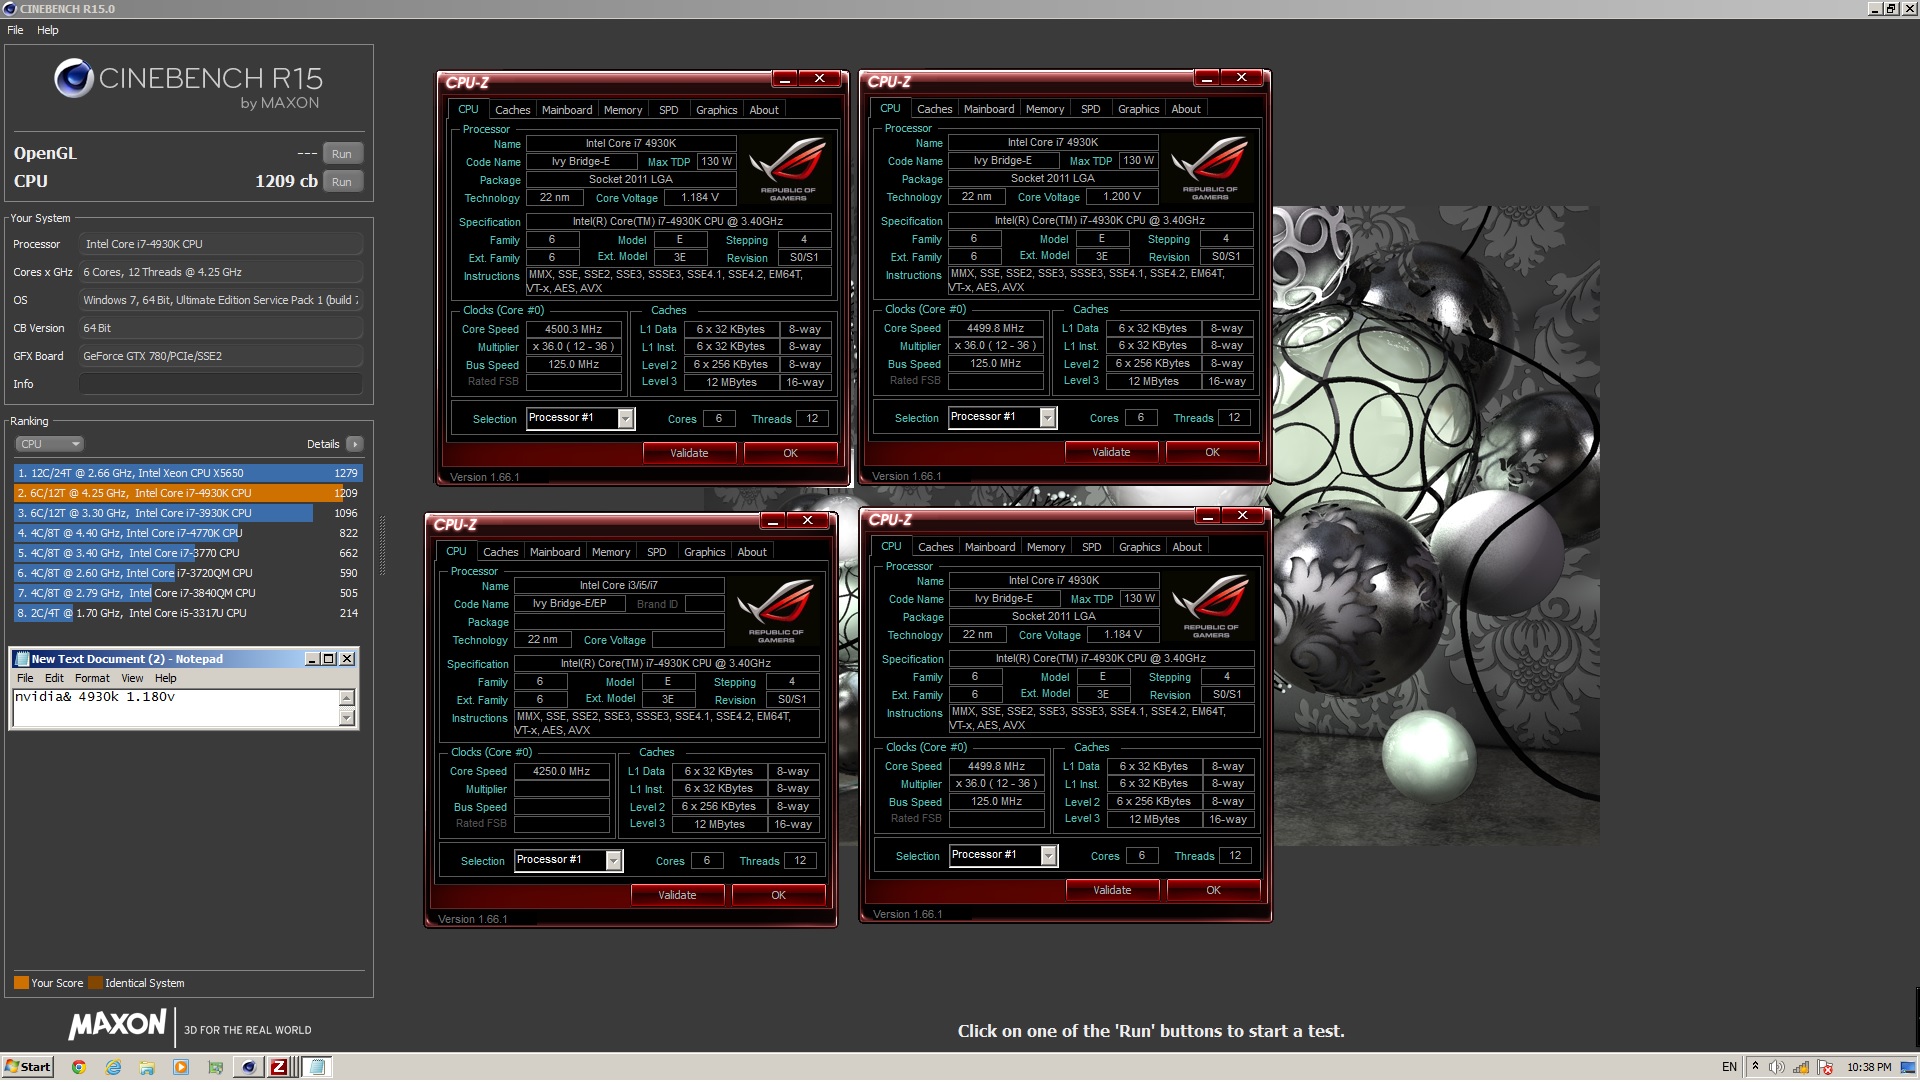Open the CPU ranking type dropdown
The height and width of the screenshot is (1082, 1920).
point(49,444)
